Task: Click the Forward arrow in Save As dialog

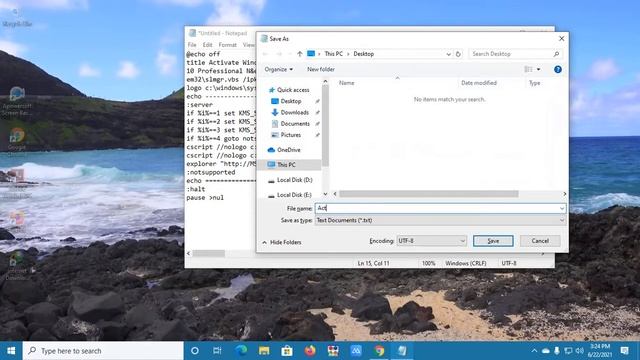Action: coord(279,54)
